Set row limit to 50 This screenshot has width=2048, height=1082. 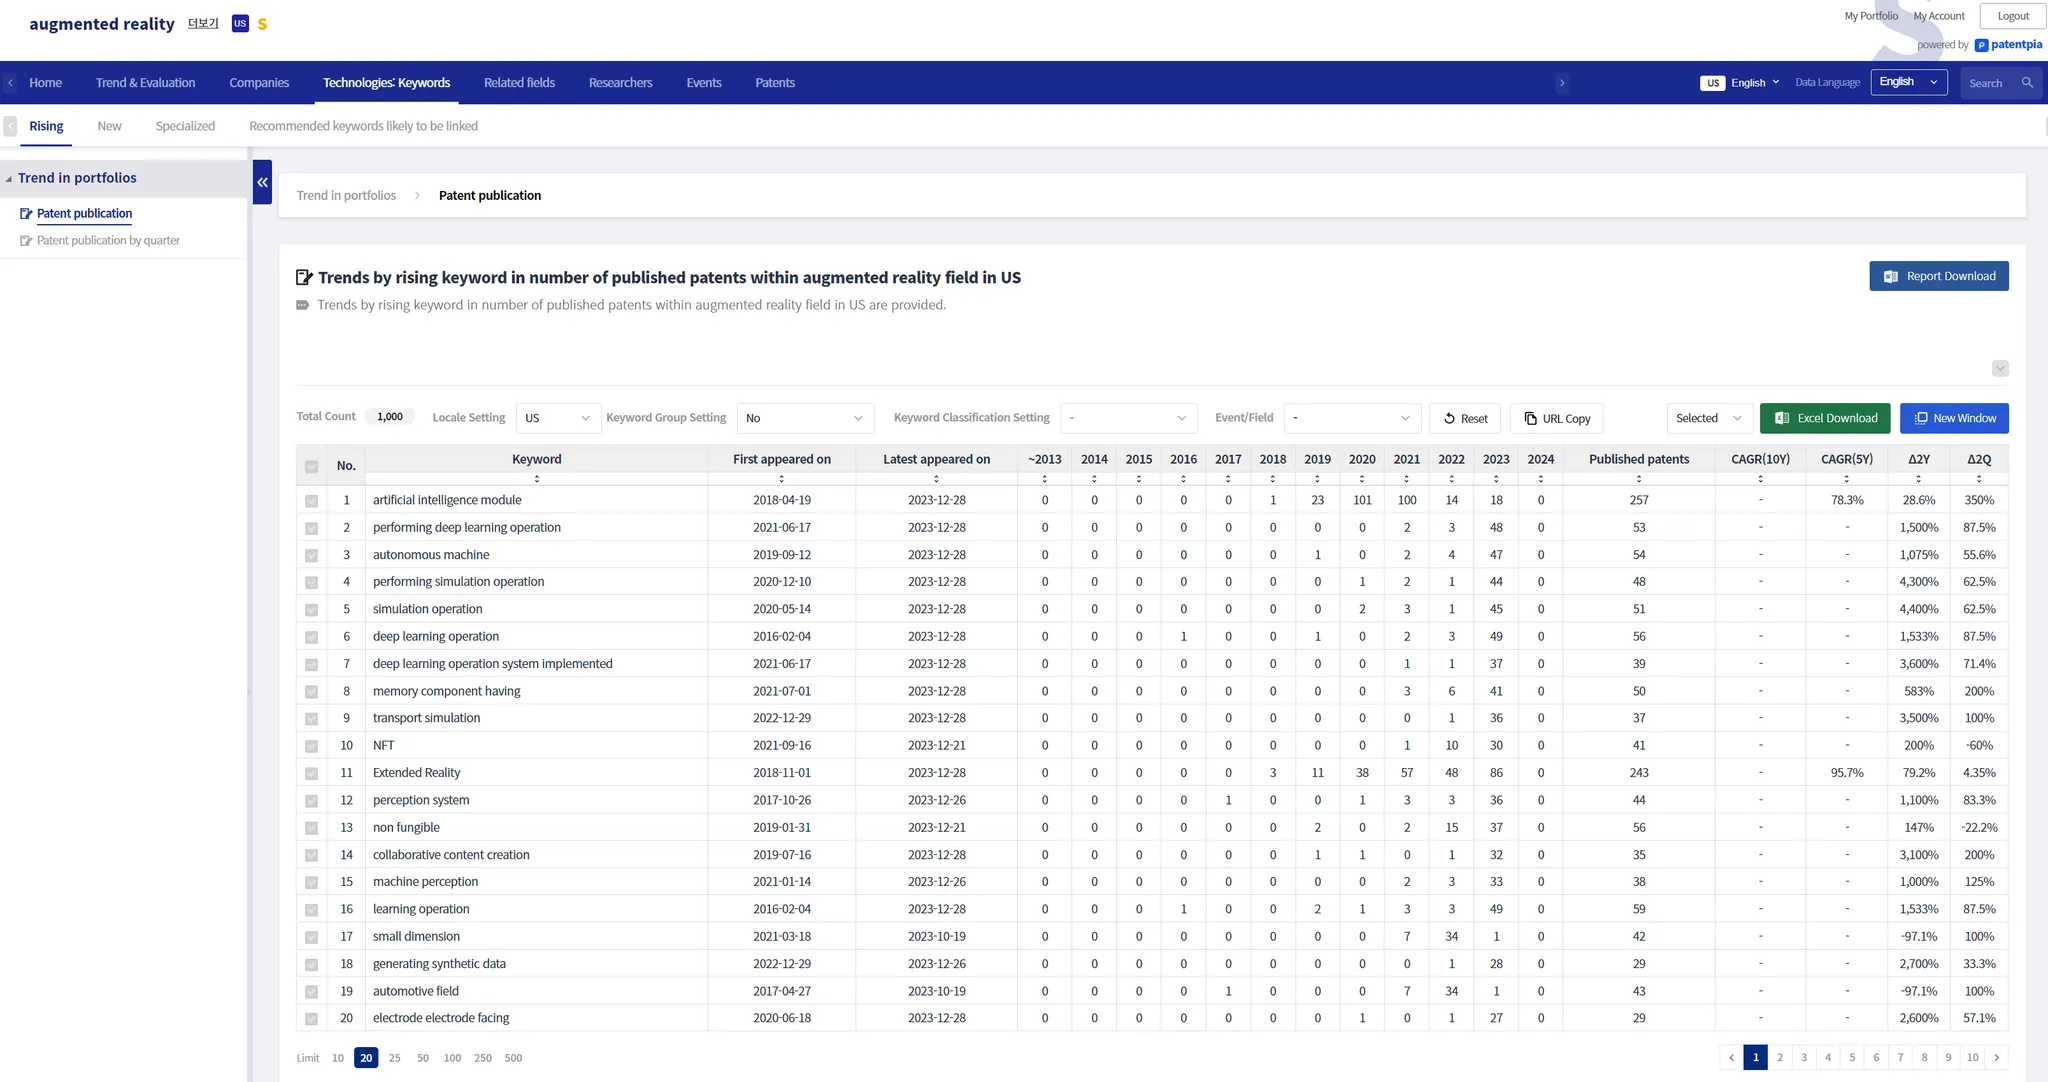[423, 1058]
